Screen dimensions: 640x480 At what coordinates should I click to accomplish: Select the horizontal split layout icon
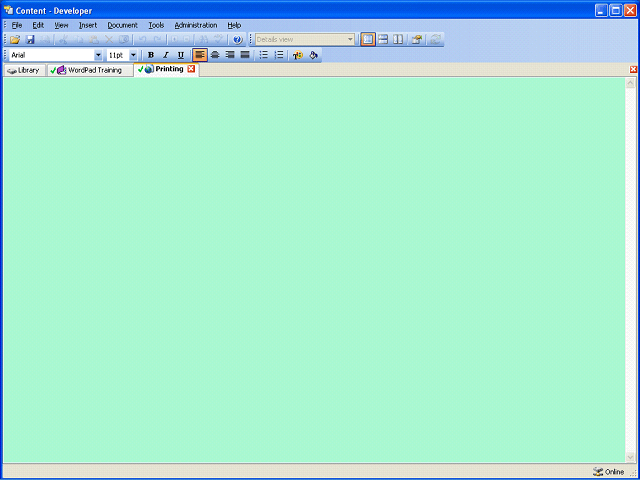[383, 40]
